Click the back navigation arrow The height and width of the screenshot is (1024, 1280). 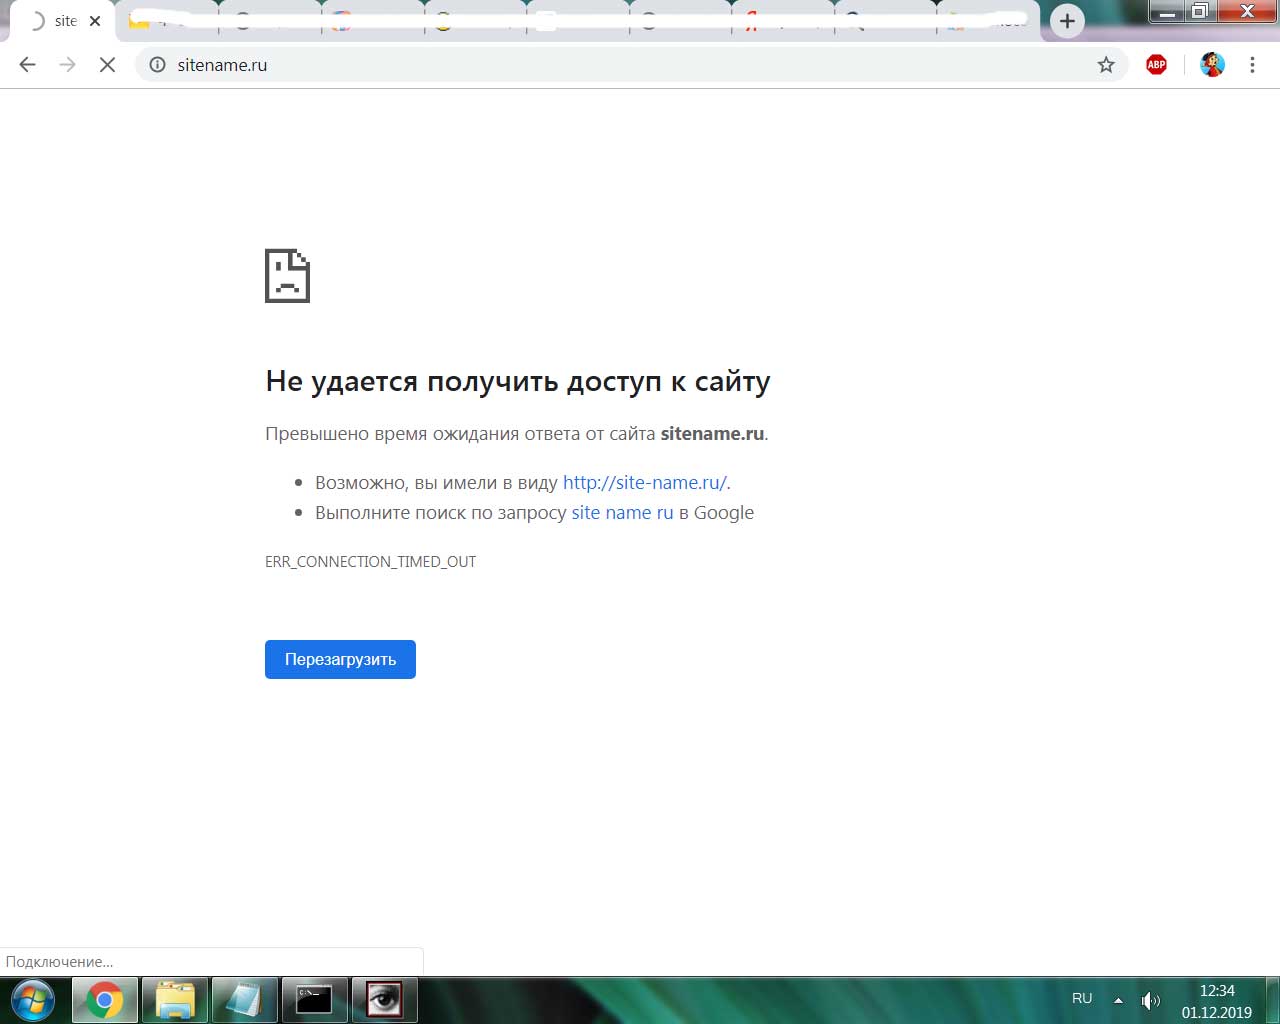28,65
